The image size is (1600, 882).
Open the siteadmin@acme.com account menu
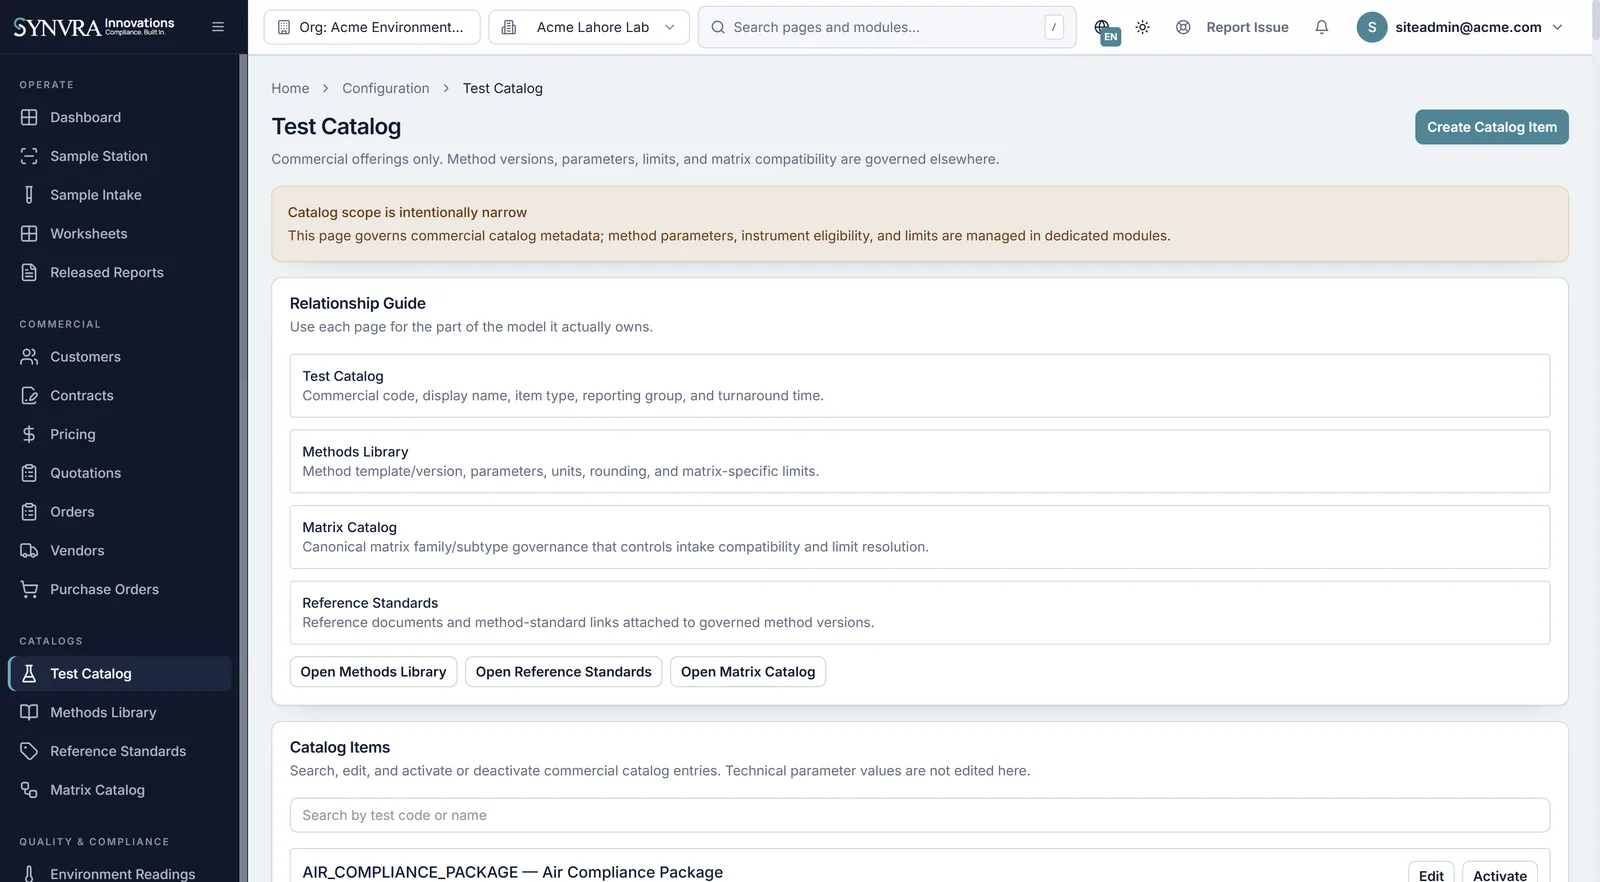pos(1460,27)
